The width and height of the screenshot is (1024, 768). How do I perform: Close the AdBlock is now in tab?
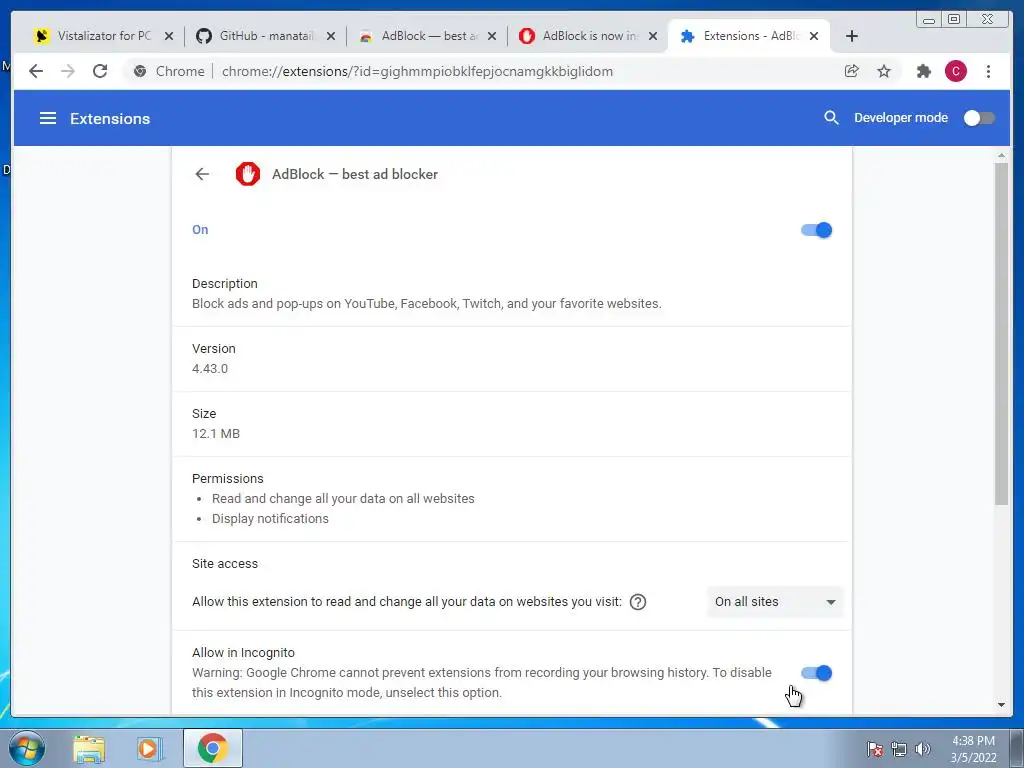pos(652,36)
